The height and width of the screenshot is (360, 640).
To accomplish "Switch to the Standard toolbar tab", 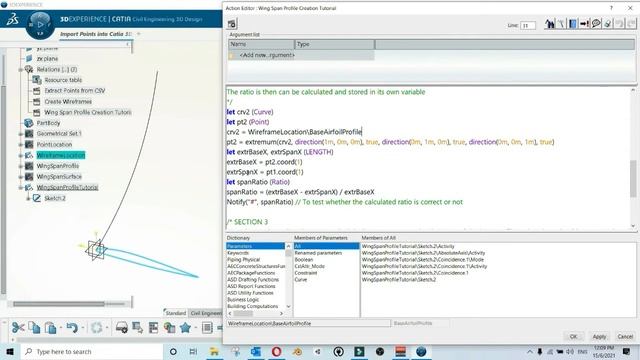I will [176, 313].
